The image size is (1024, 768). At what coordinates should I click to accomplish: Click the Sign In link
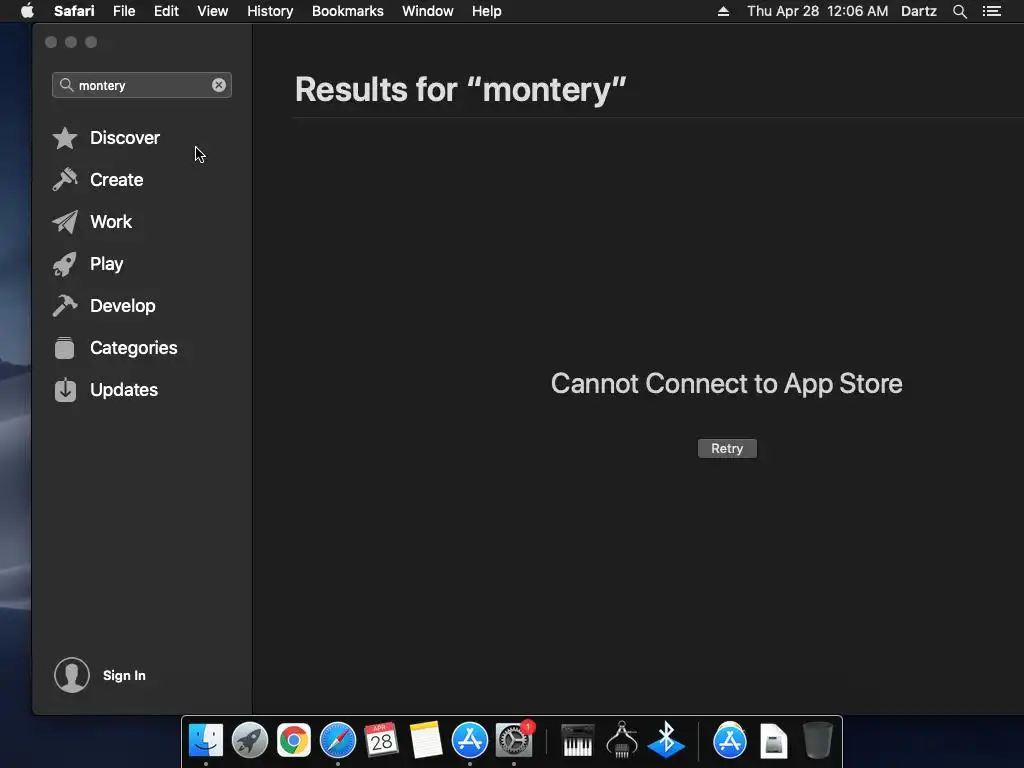click(x=124, y=675)
